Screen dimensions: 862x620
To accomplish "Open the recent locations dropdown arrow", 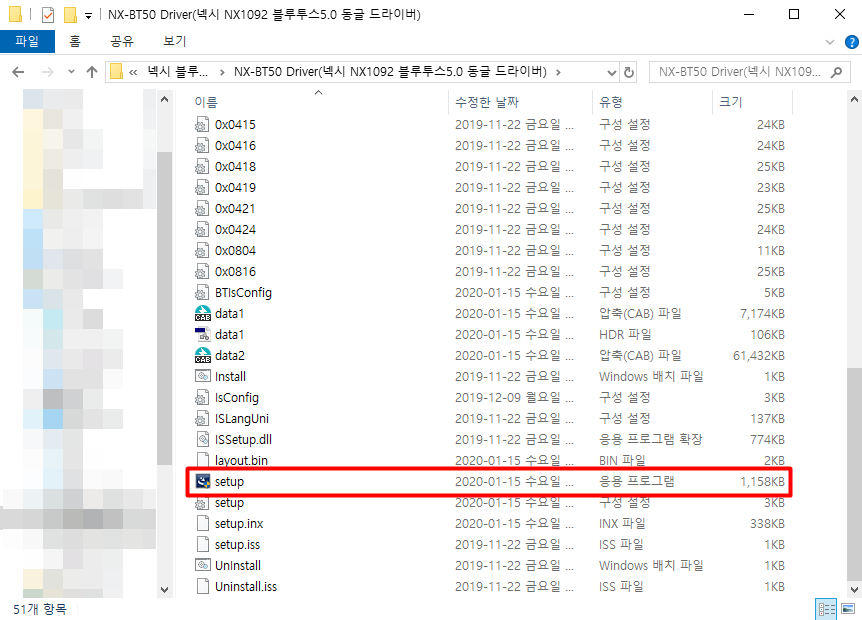I will 71,72.
